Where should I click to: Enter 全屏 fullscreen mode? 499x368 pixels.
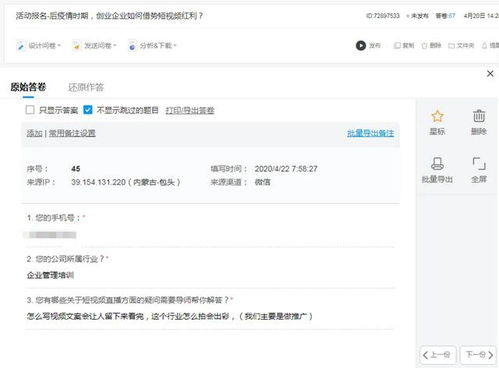tap(479, 164)
